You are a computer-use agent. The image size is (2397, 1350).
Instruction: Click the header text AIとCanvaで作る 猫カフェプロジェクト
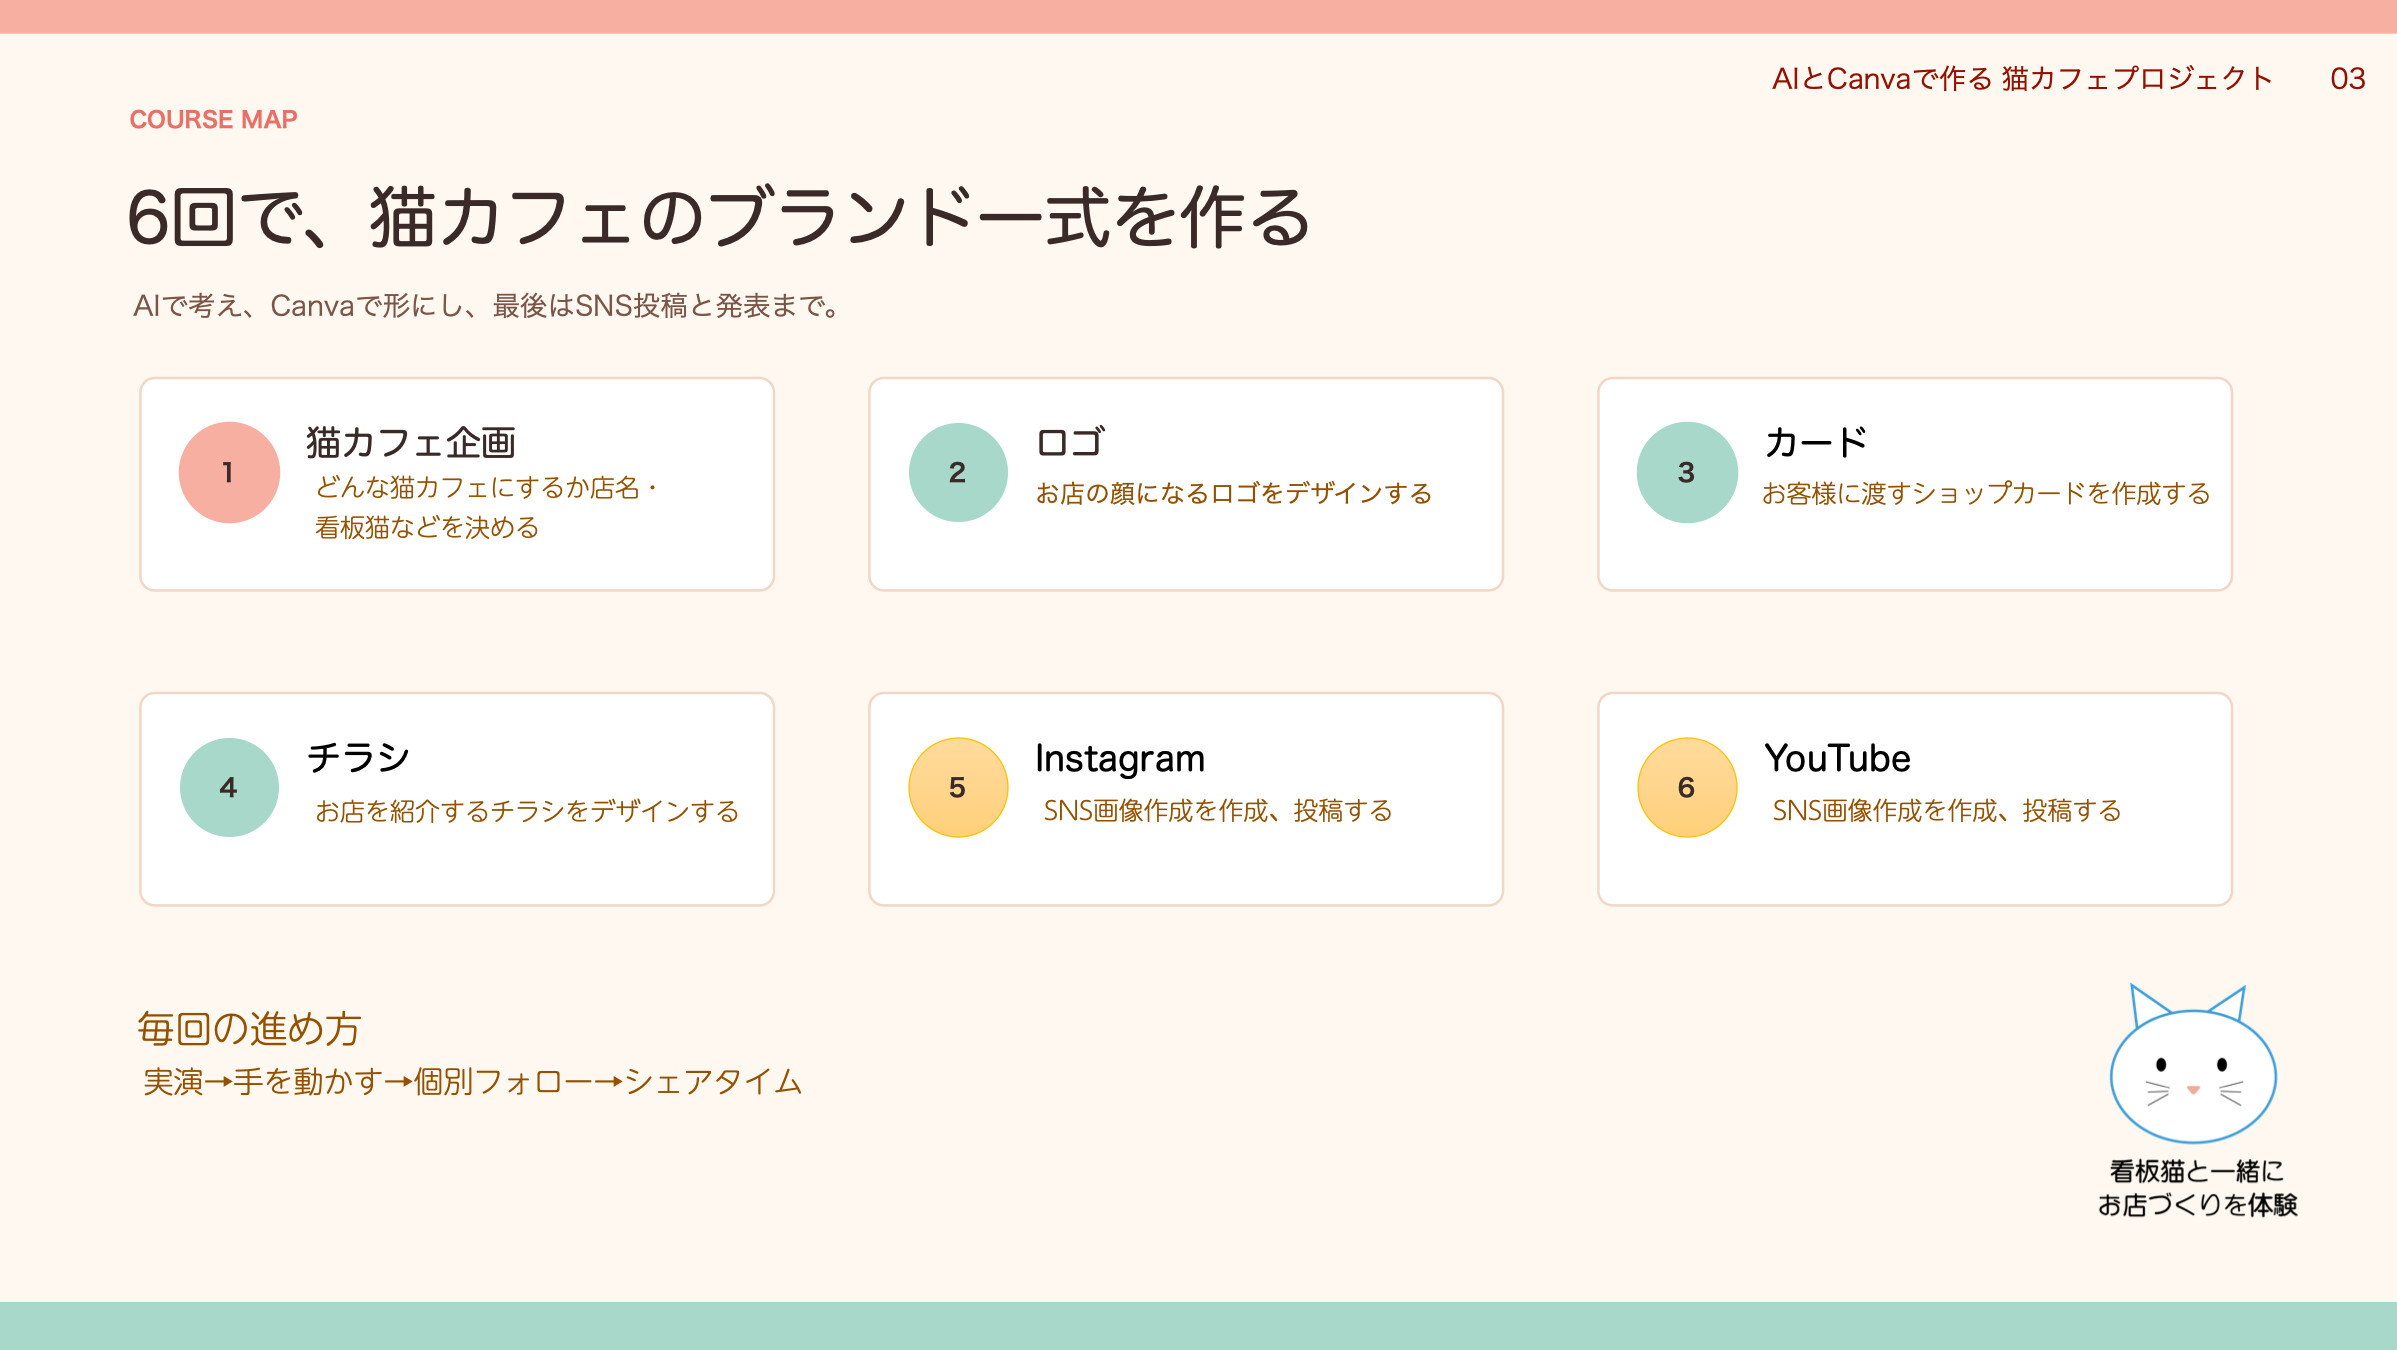[2022, 78]
